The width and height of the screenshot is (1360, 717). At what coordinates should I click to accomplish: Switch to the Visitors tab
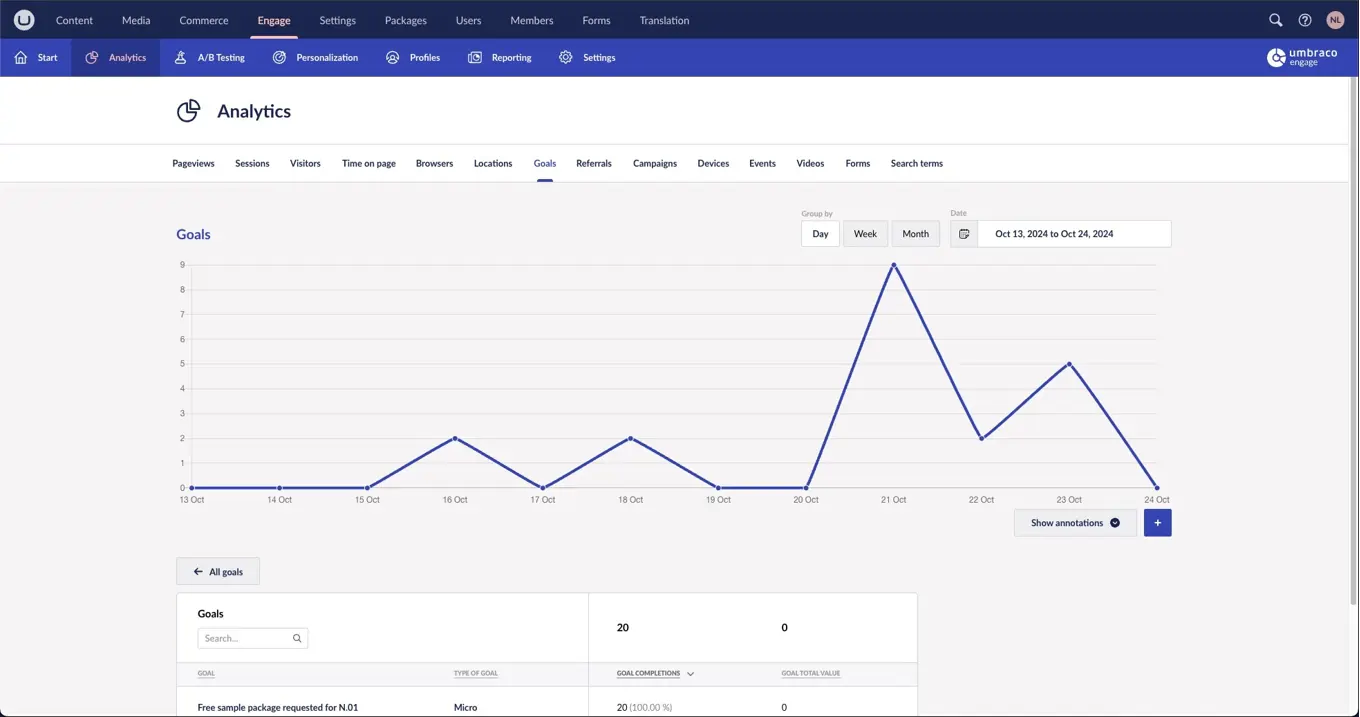(x=305, y=163)
